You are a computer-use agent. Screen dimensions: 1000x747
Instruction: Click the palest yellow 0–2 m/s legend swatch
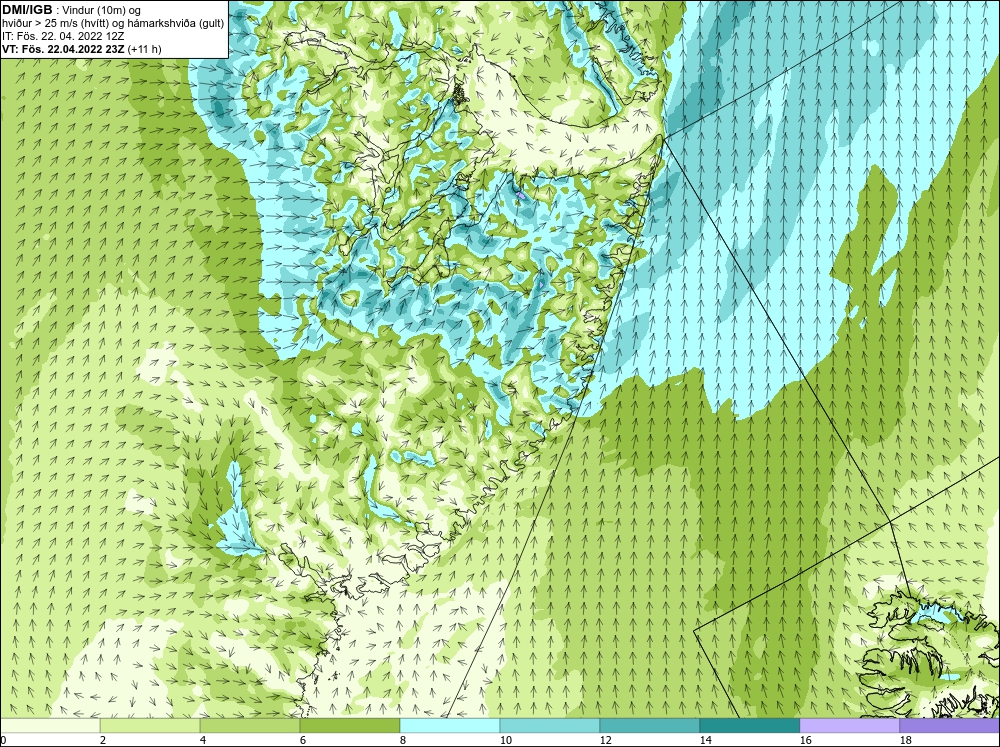(50, 726)
